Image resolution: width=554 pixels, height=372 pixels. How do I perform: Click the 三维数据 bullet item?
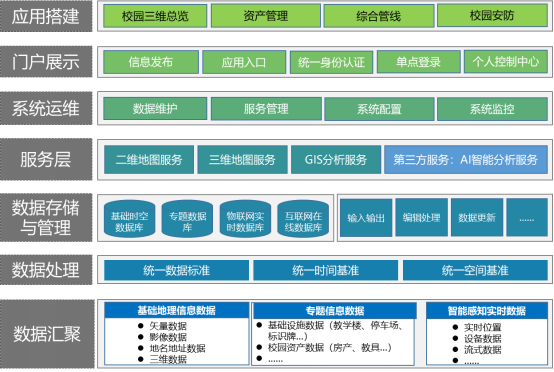162,359
